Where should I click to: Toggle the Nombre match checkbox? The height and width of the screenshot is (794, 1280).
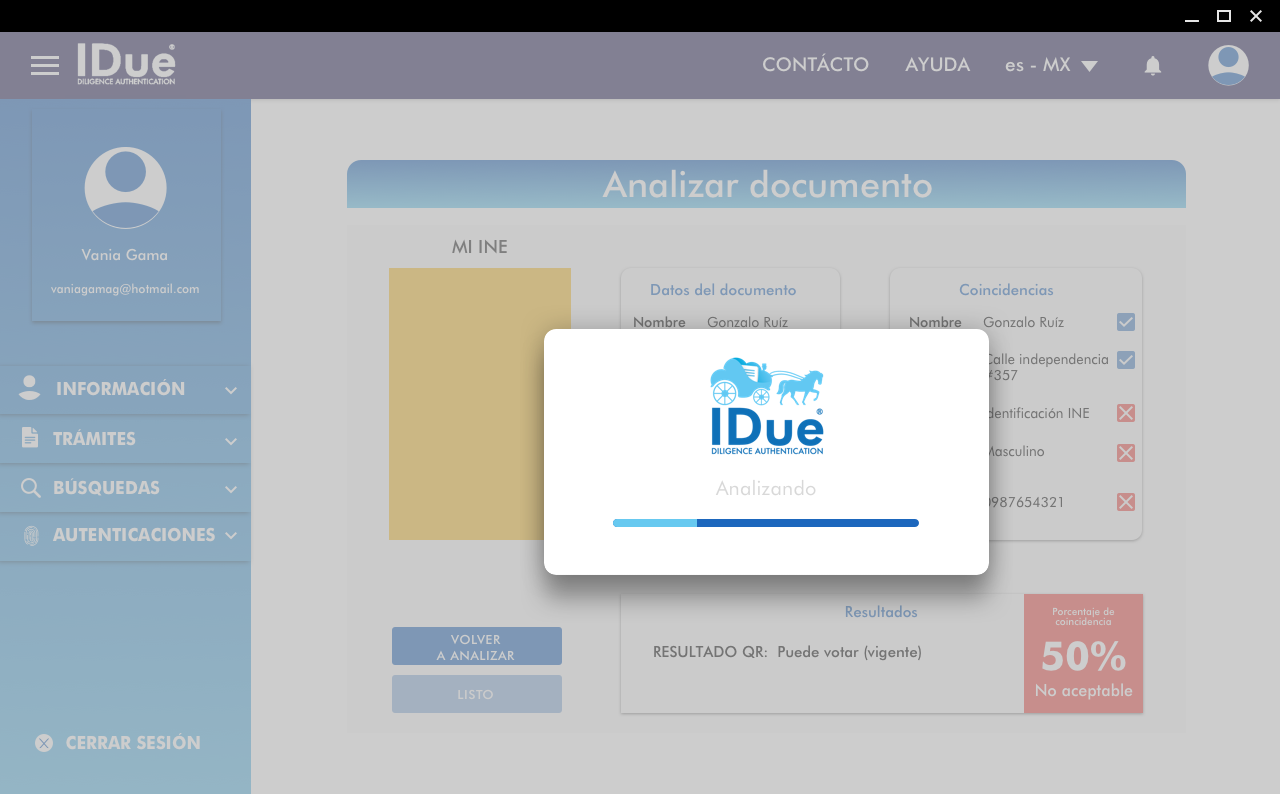[1126, 322]
